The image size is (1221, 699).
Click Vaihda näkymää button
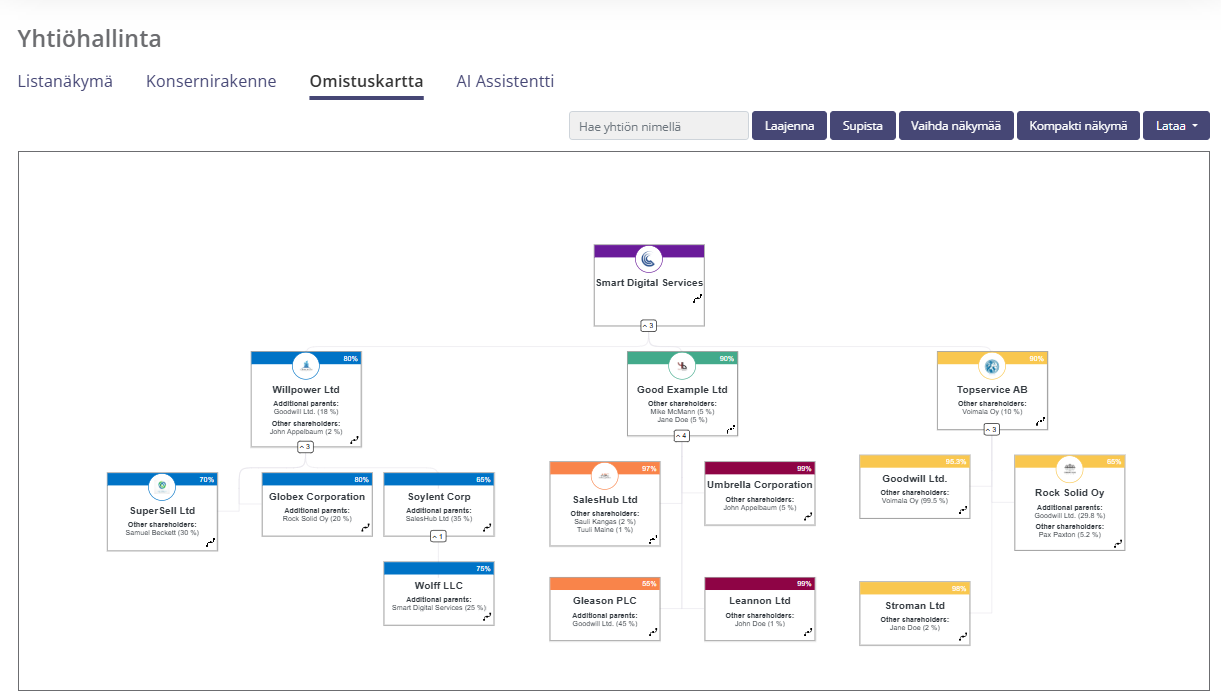[956, 126]
